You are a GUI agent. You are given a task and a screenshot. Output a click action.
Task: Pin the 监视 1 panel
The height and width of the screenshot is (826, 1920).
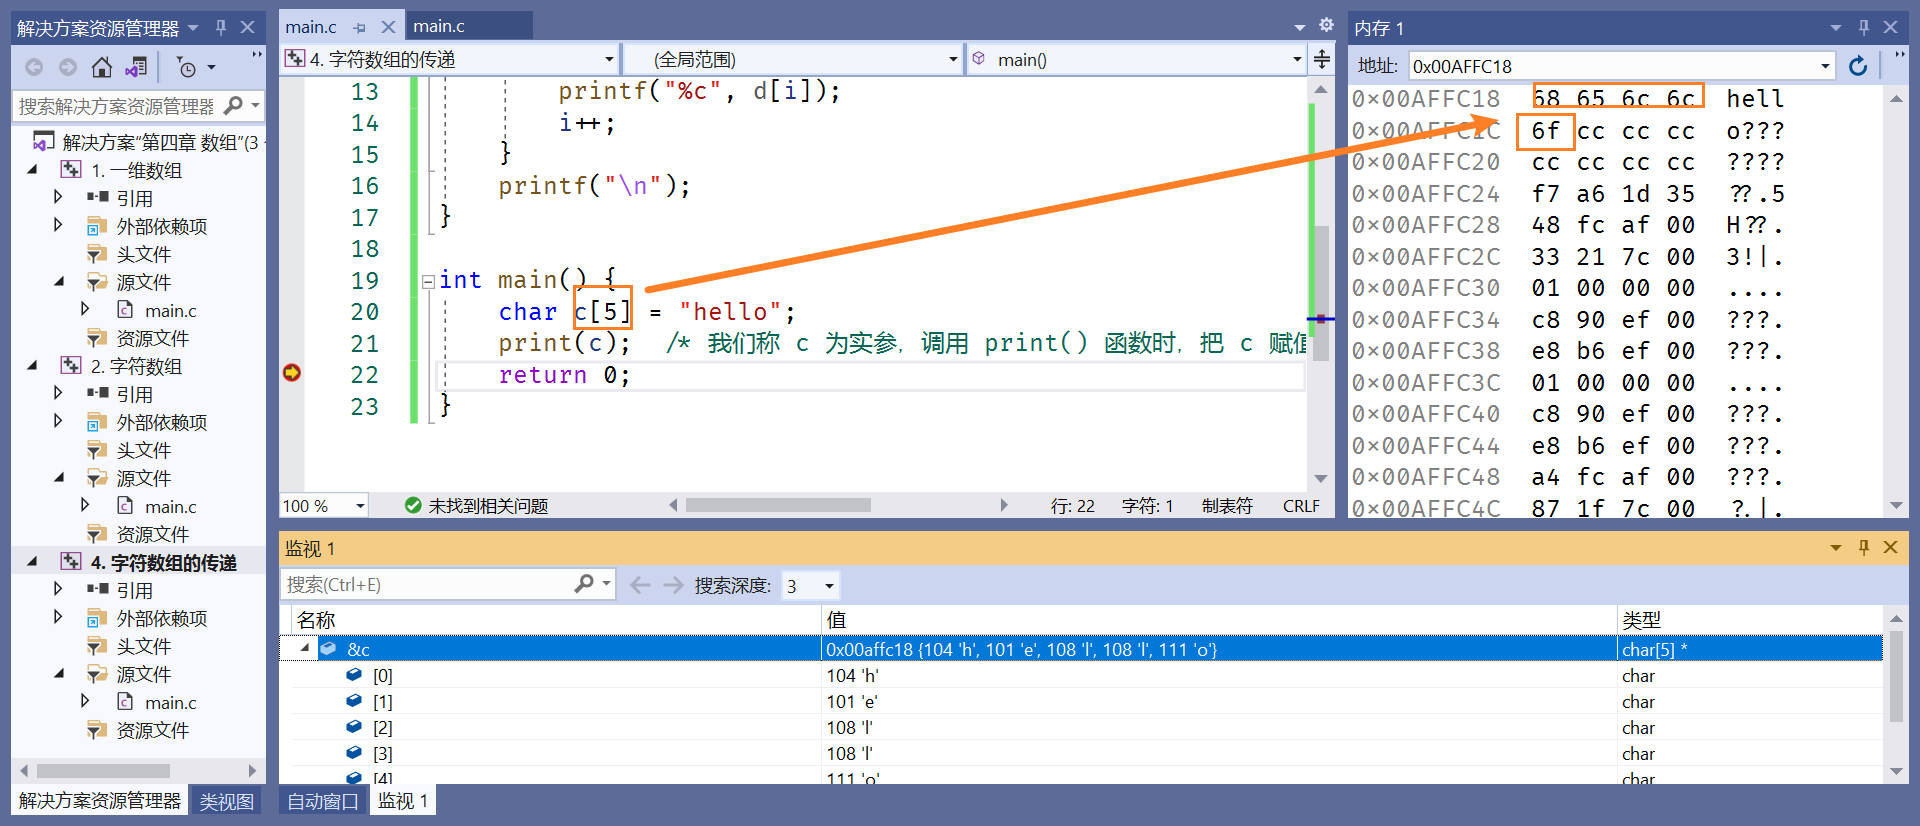pyautogui.click(x=1864, y=547)
